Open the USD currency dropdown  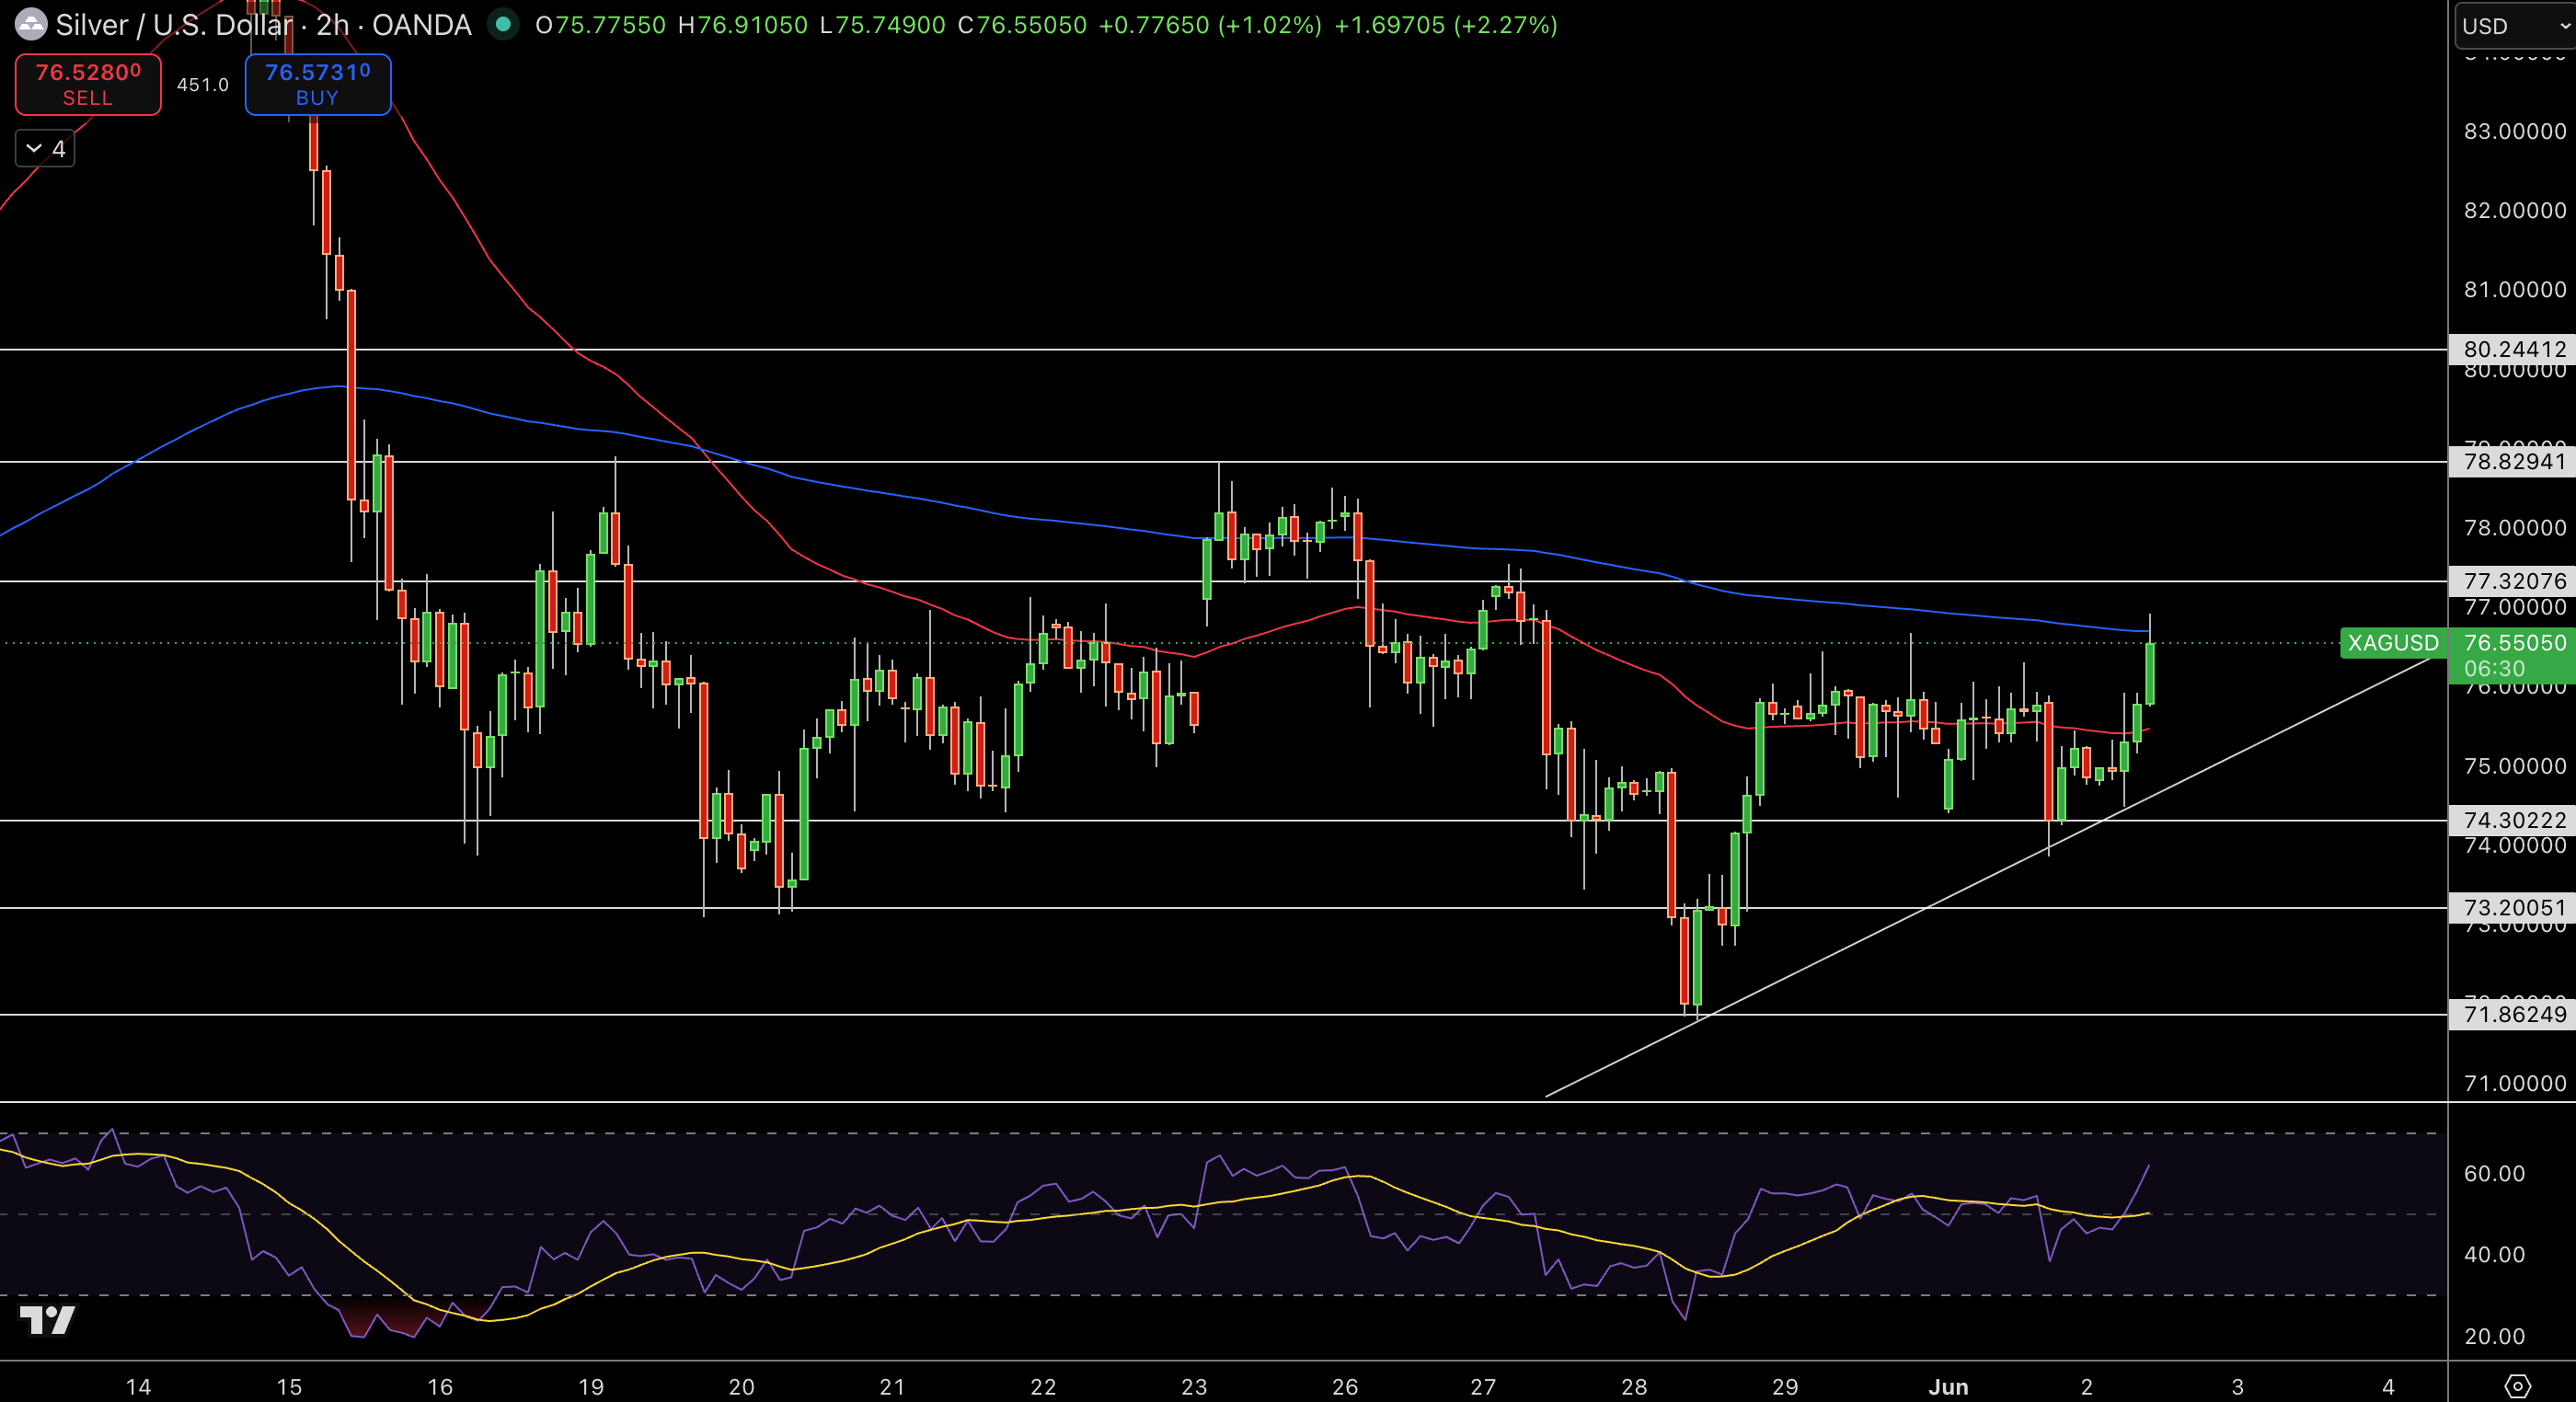pyautogui.click(x=2515, y=26)
